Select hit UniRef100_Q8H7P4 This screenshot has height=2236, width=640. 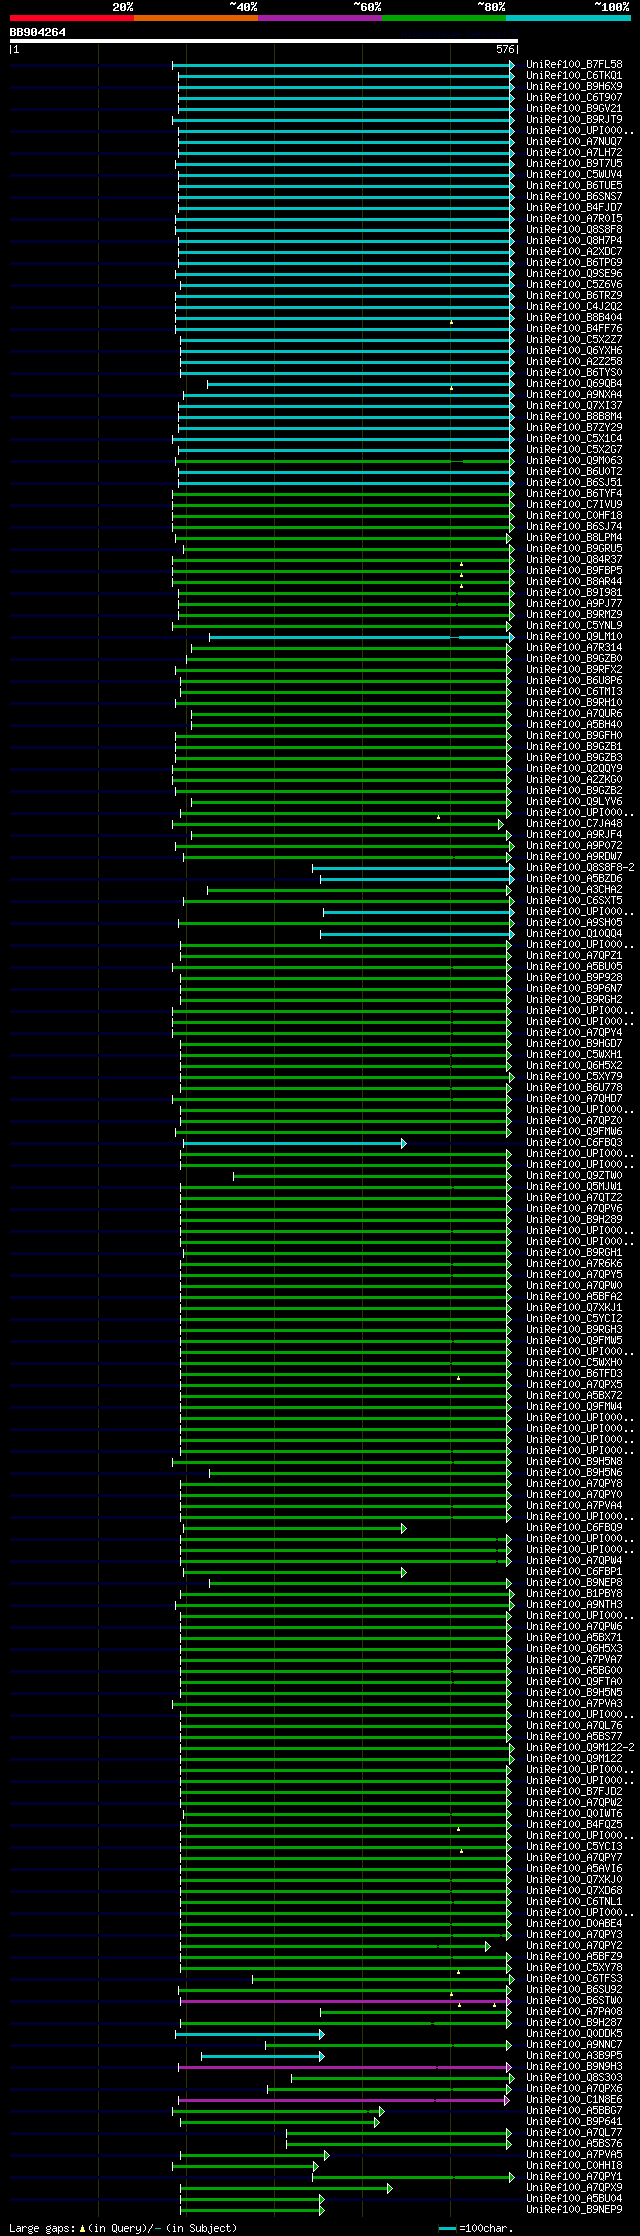(574, 241)
